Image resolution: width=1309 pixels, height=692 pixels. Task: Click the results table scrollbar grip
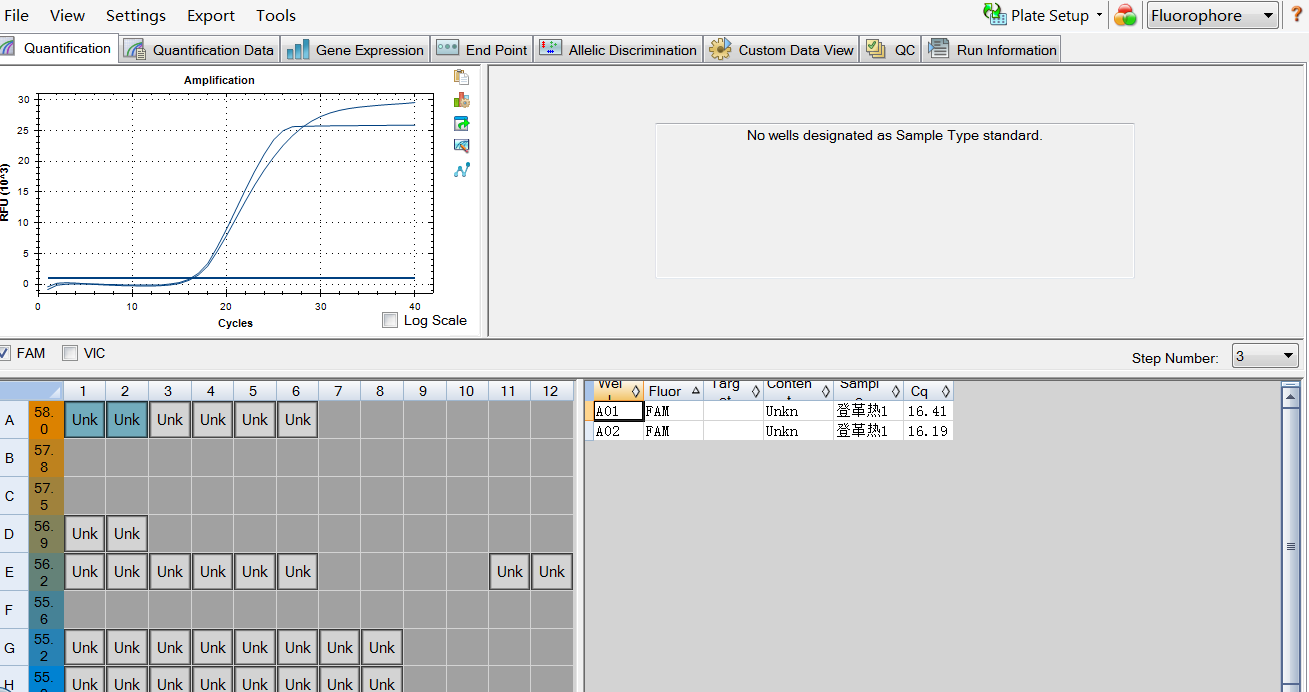point(1290,547)
